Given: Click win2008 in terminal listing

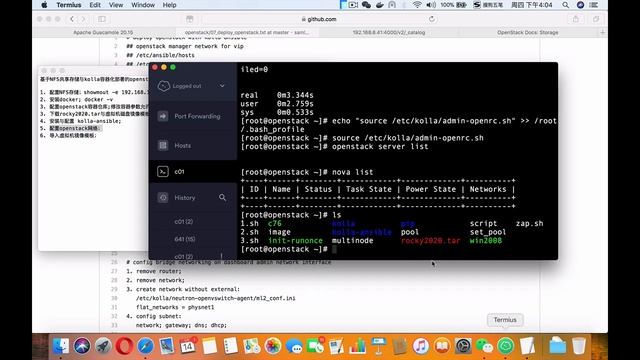Looking at the screenshot, I should [x=486, y=240].
